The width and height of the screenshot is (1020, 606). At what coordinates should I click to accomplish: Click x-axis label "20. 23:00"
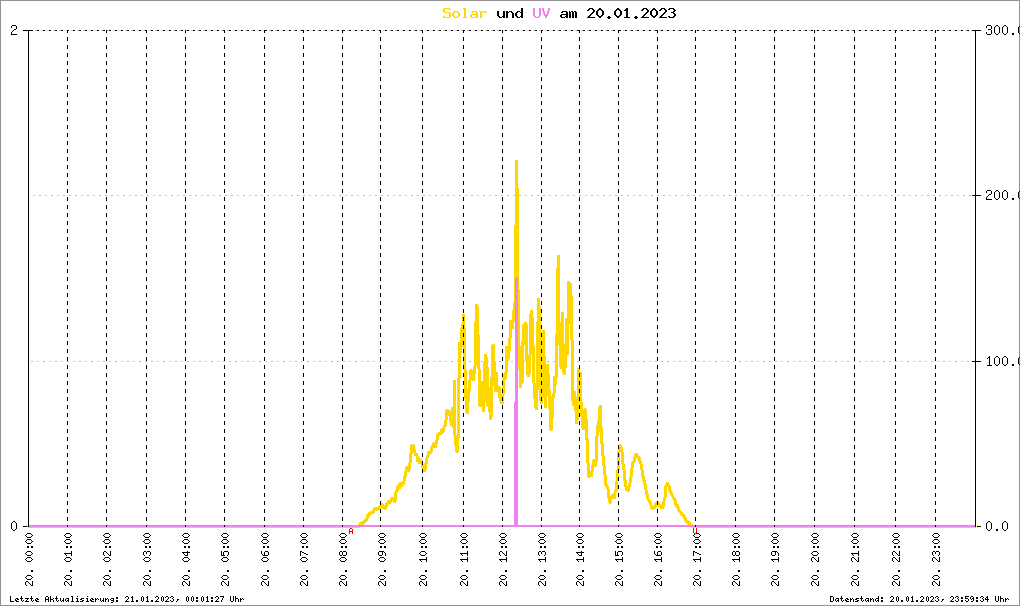pos(935,560)
